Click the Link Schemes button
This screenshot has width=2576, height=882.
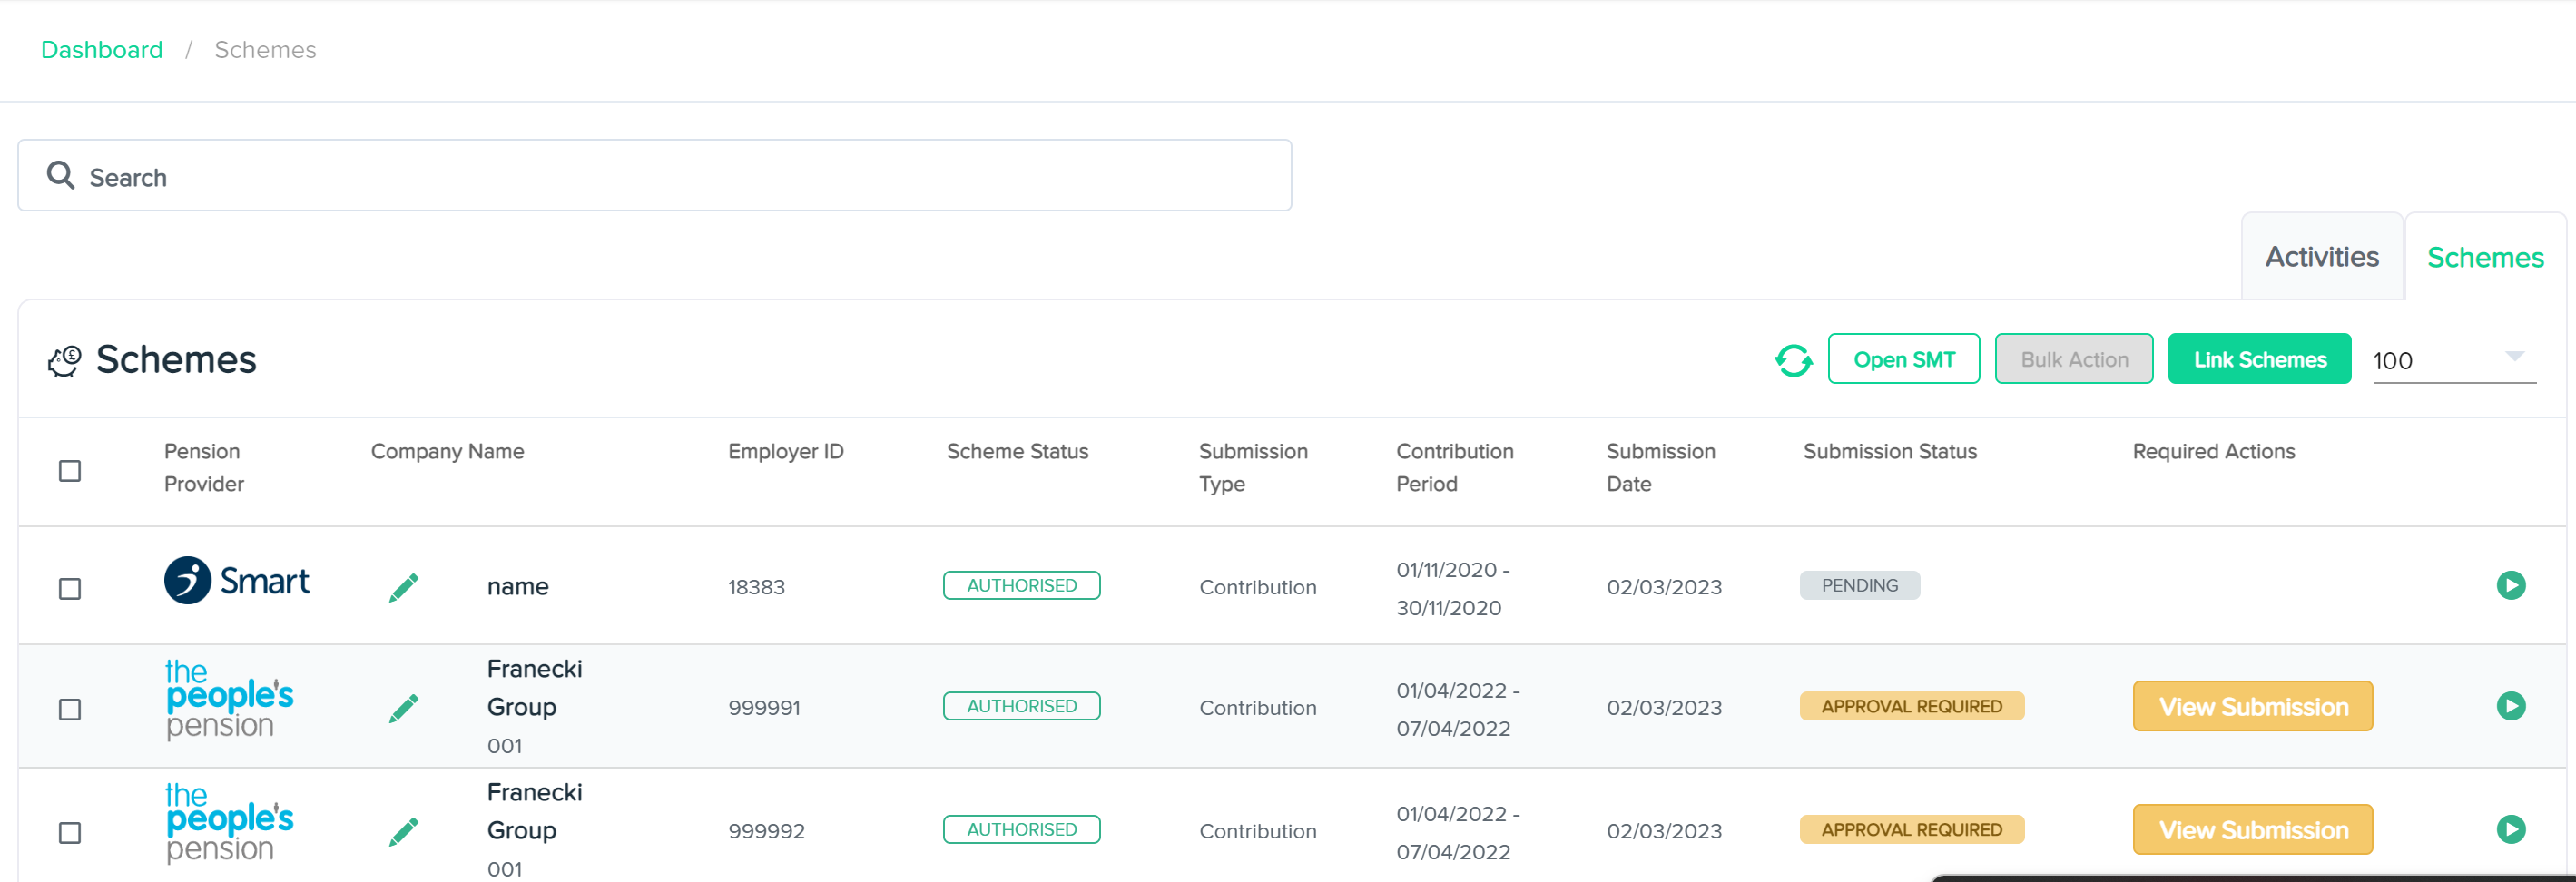(x=2259, y=359)
